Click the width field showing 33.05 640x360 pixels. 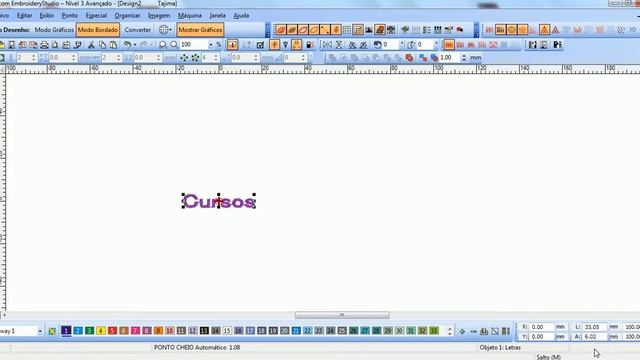tap(595, 327)
